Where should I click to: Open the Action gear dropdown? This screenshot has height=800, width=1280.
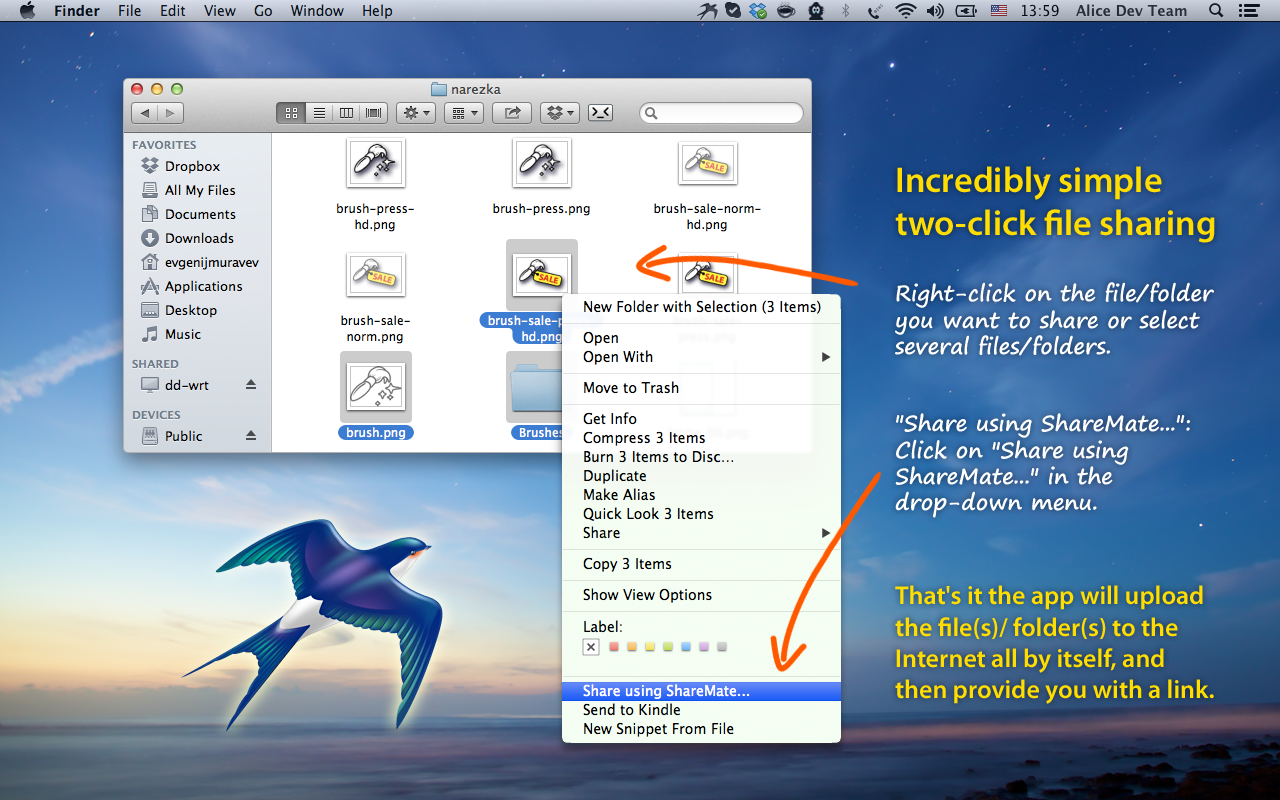[x=415, y=113]
